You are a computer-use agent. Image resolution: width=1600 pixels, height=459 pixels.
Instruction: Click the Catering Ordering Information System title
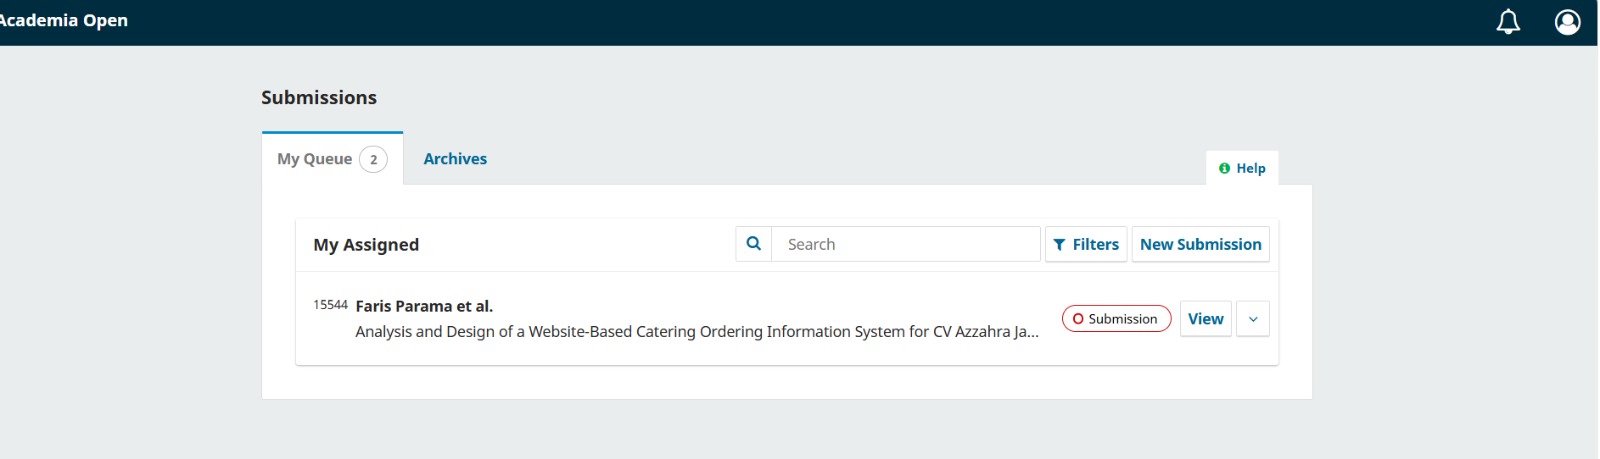coord(697,332)
